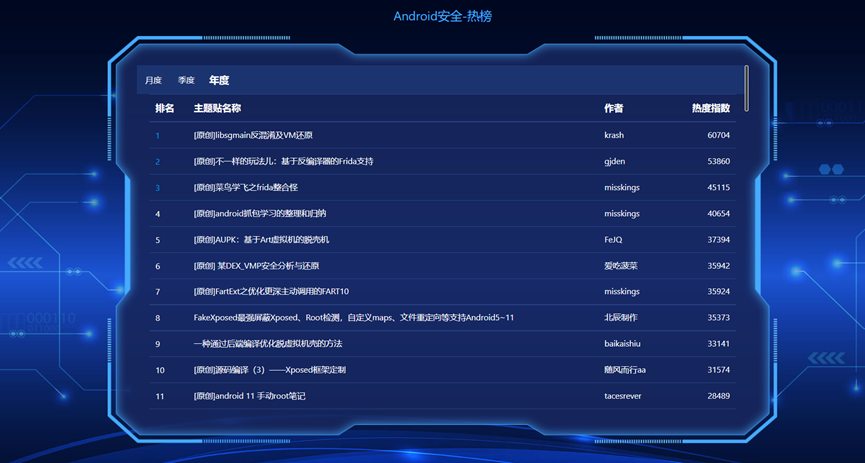Click the 热度指数 column header
Viewport: 865px width, 463px height.
click(x=711, y=108)
